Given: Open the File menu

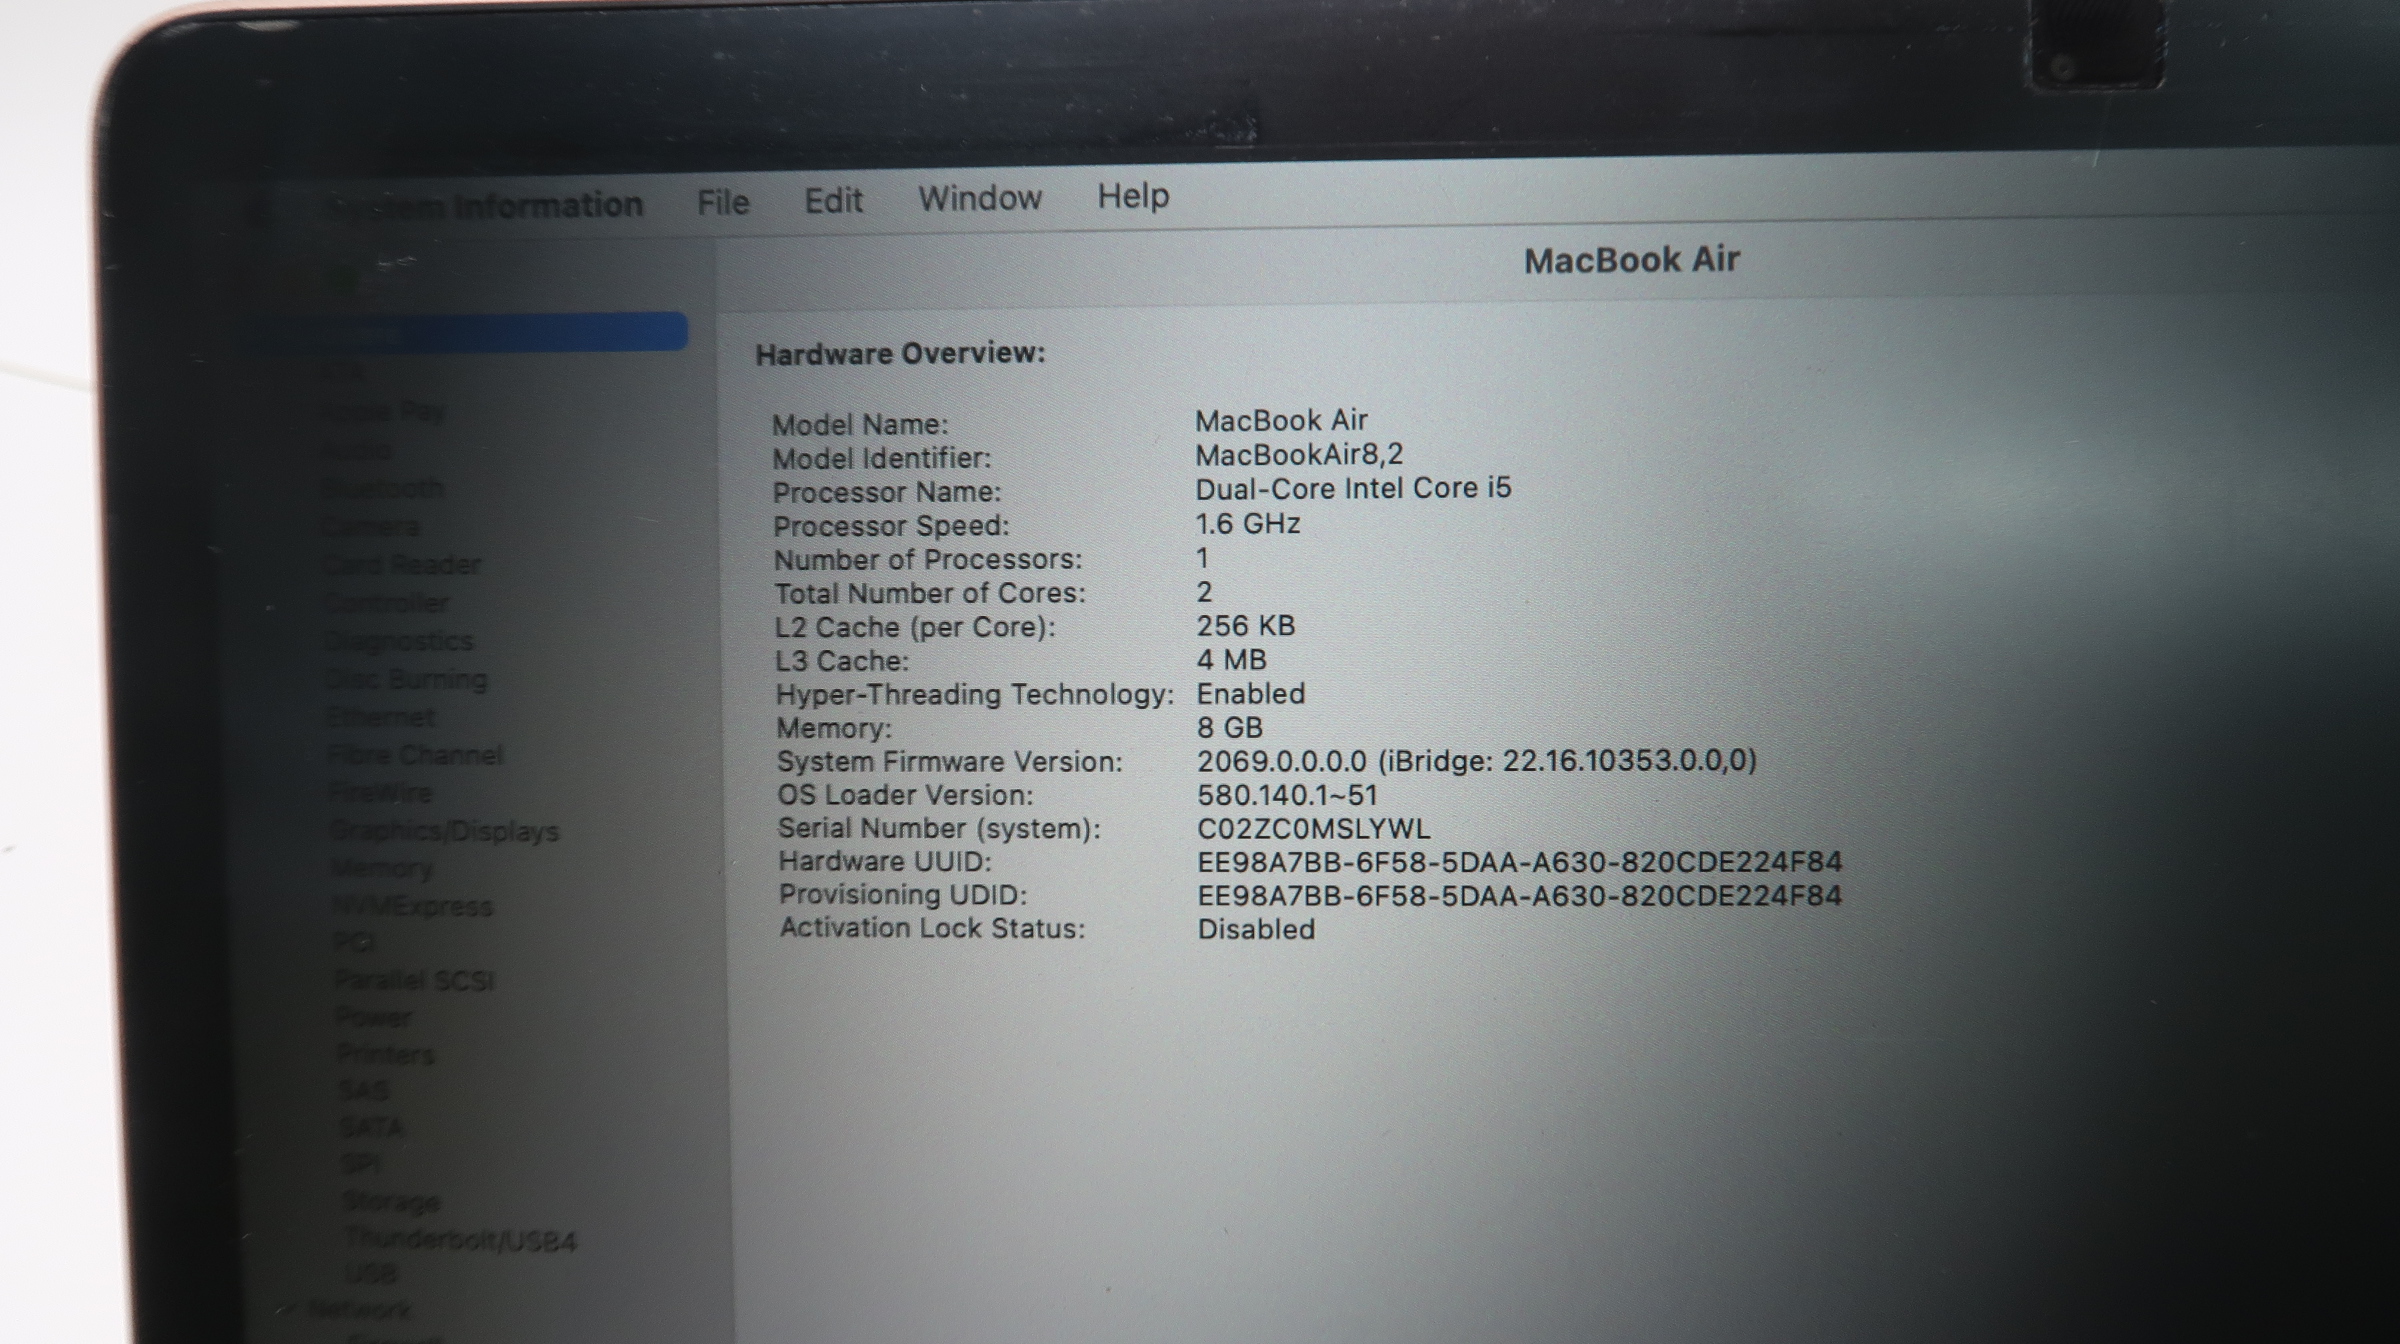Looking at the screenshot, I should click(722, 202).
